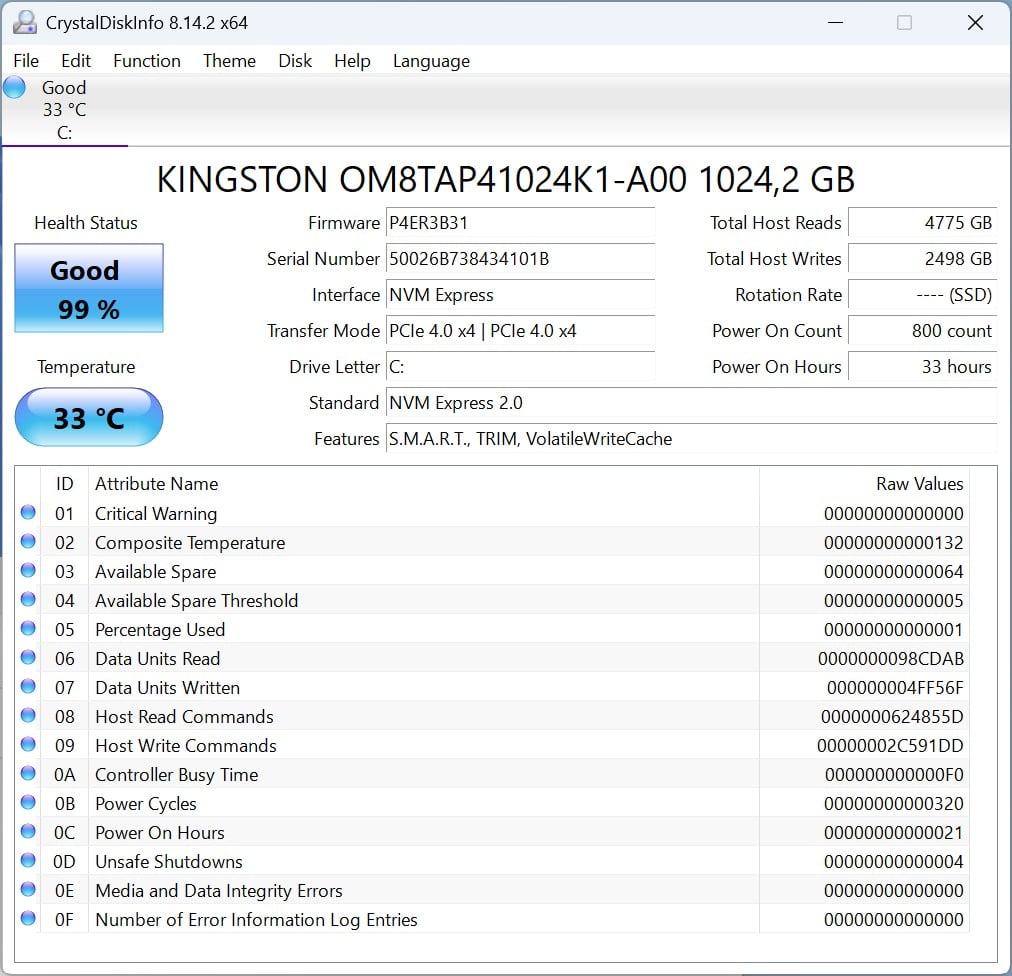Click the Firmware value field P4ER3B31
This screenshot has height=976, width=1012.
tap(520, 223)
